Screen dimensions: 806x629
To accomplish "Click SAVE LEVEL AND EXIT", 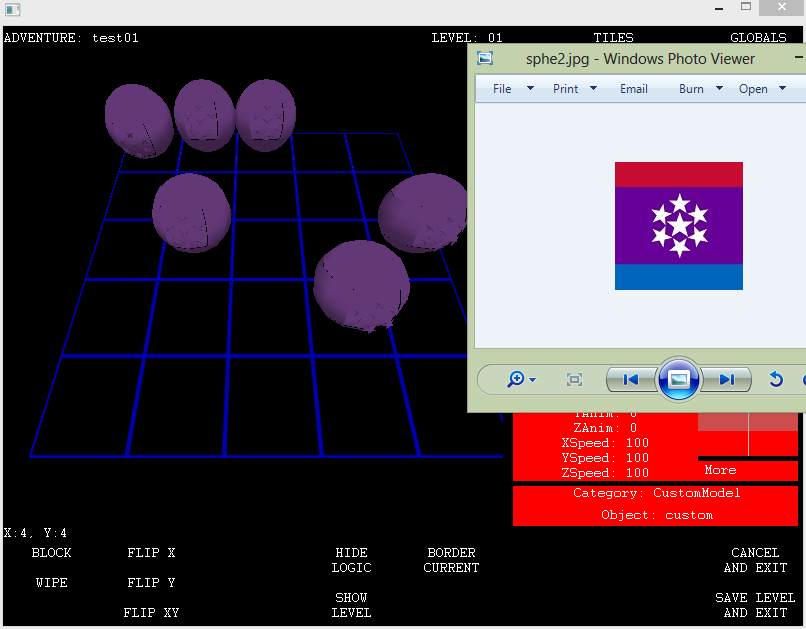I will click(755, 605).
